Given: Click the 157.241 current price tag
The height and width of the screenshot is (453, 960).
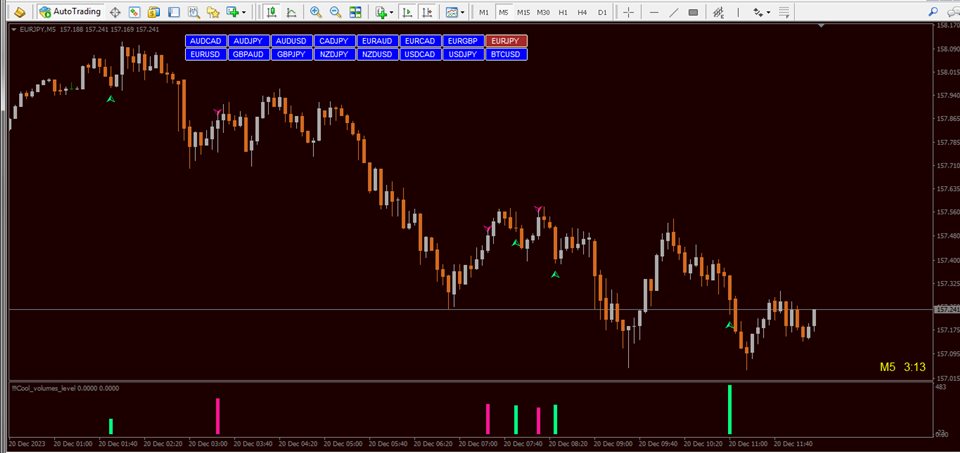Looking at the screenshot, I should tap(947, 310).
